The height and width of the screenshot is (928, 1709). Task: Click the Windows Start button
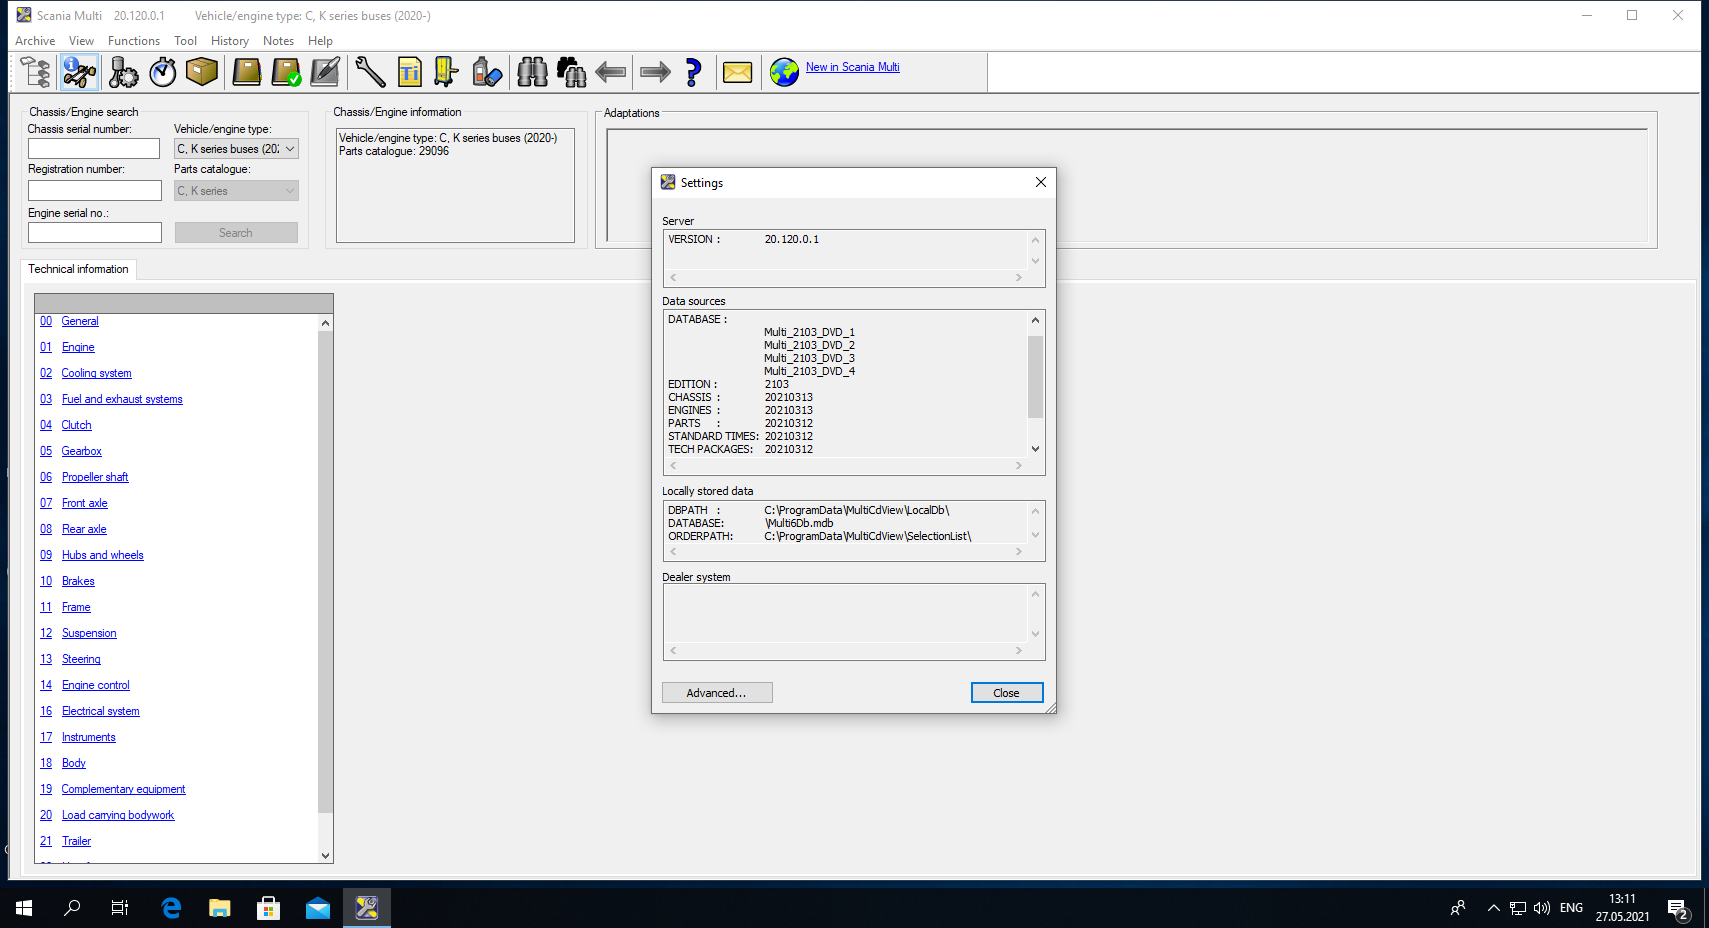pyautogui.click(x=24, y=908)
